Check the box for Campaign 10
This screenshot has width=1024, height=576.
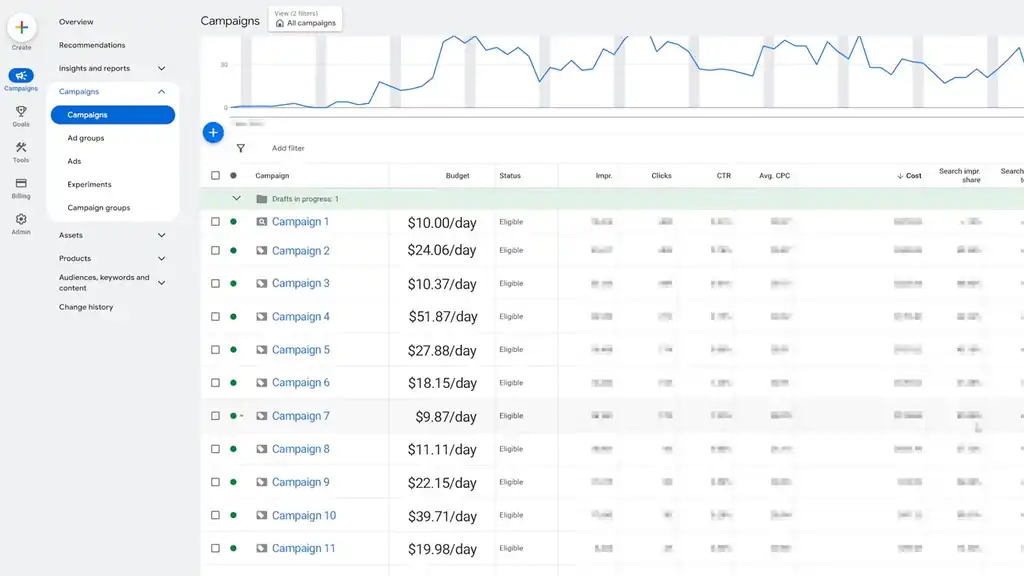click(216, 515)
